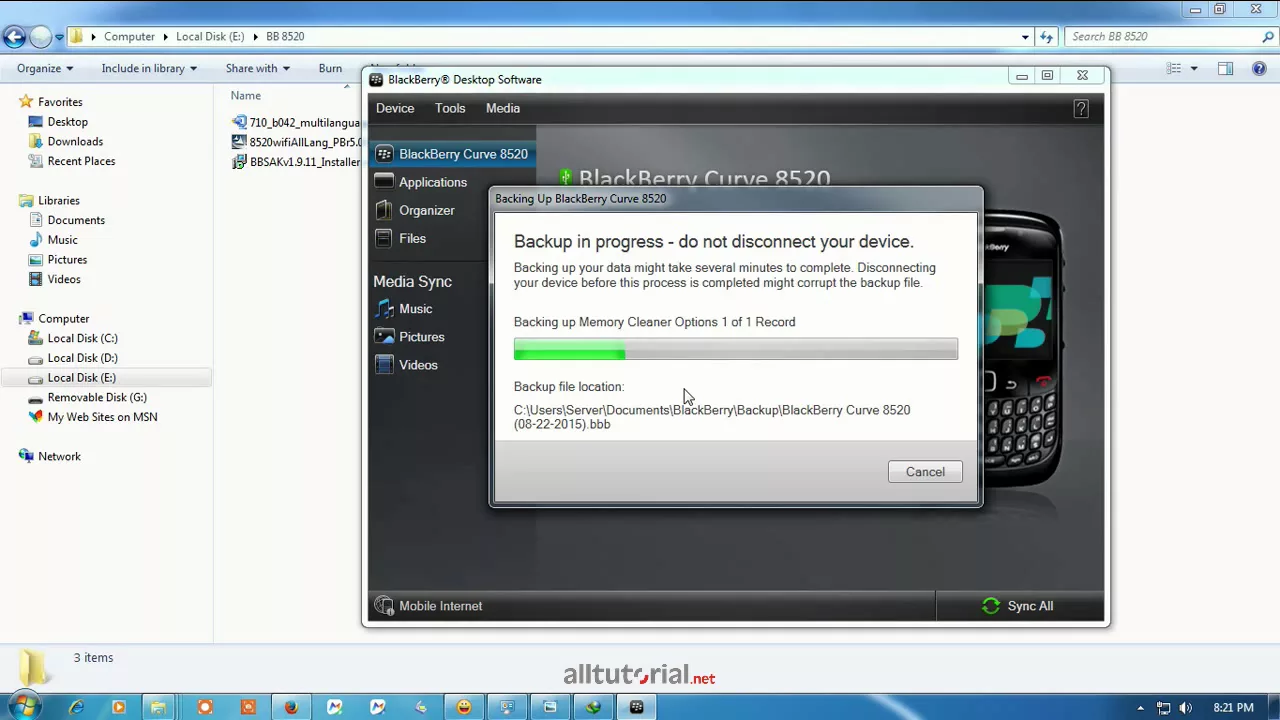Click the Sync All button
This screenshot has height=720, width=1280.
1019,606
